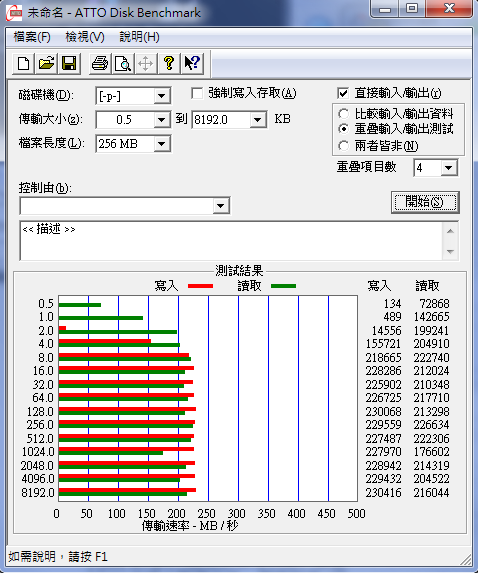Maximize the ATTO Disk Benchmark window
This screenshot has width=478, height=573.
(412, 9)
